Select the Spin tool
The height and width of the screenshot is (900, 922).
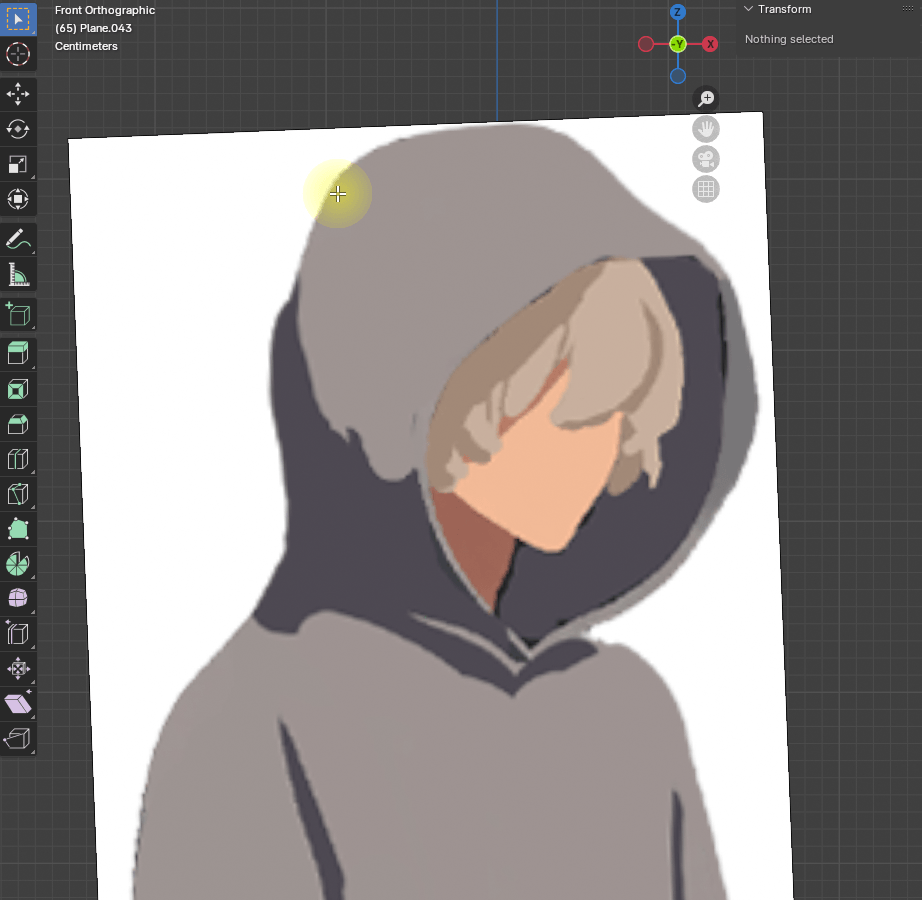coord(18,564)
